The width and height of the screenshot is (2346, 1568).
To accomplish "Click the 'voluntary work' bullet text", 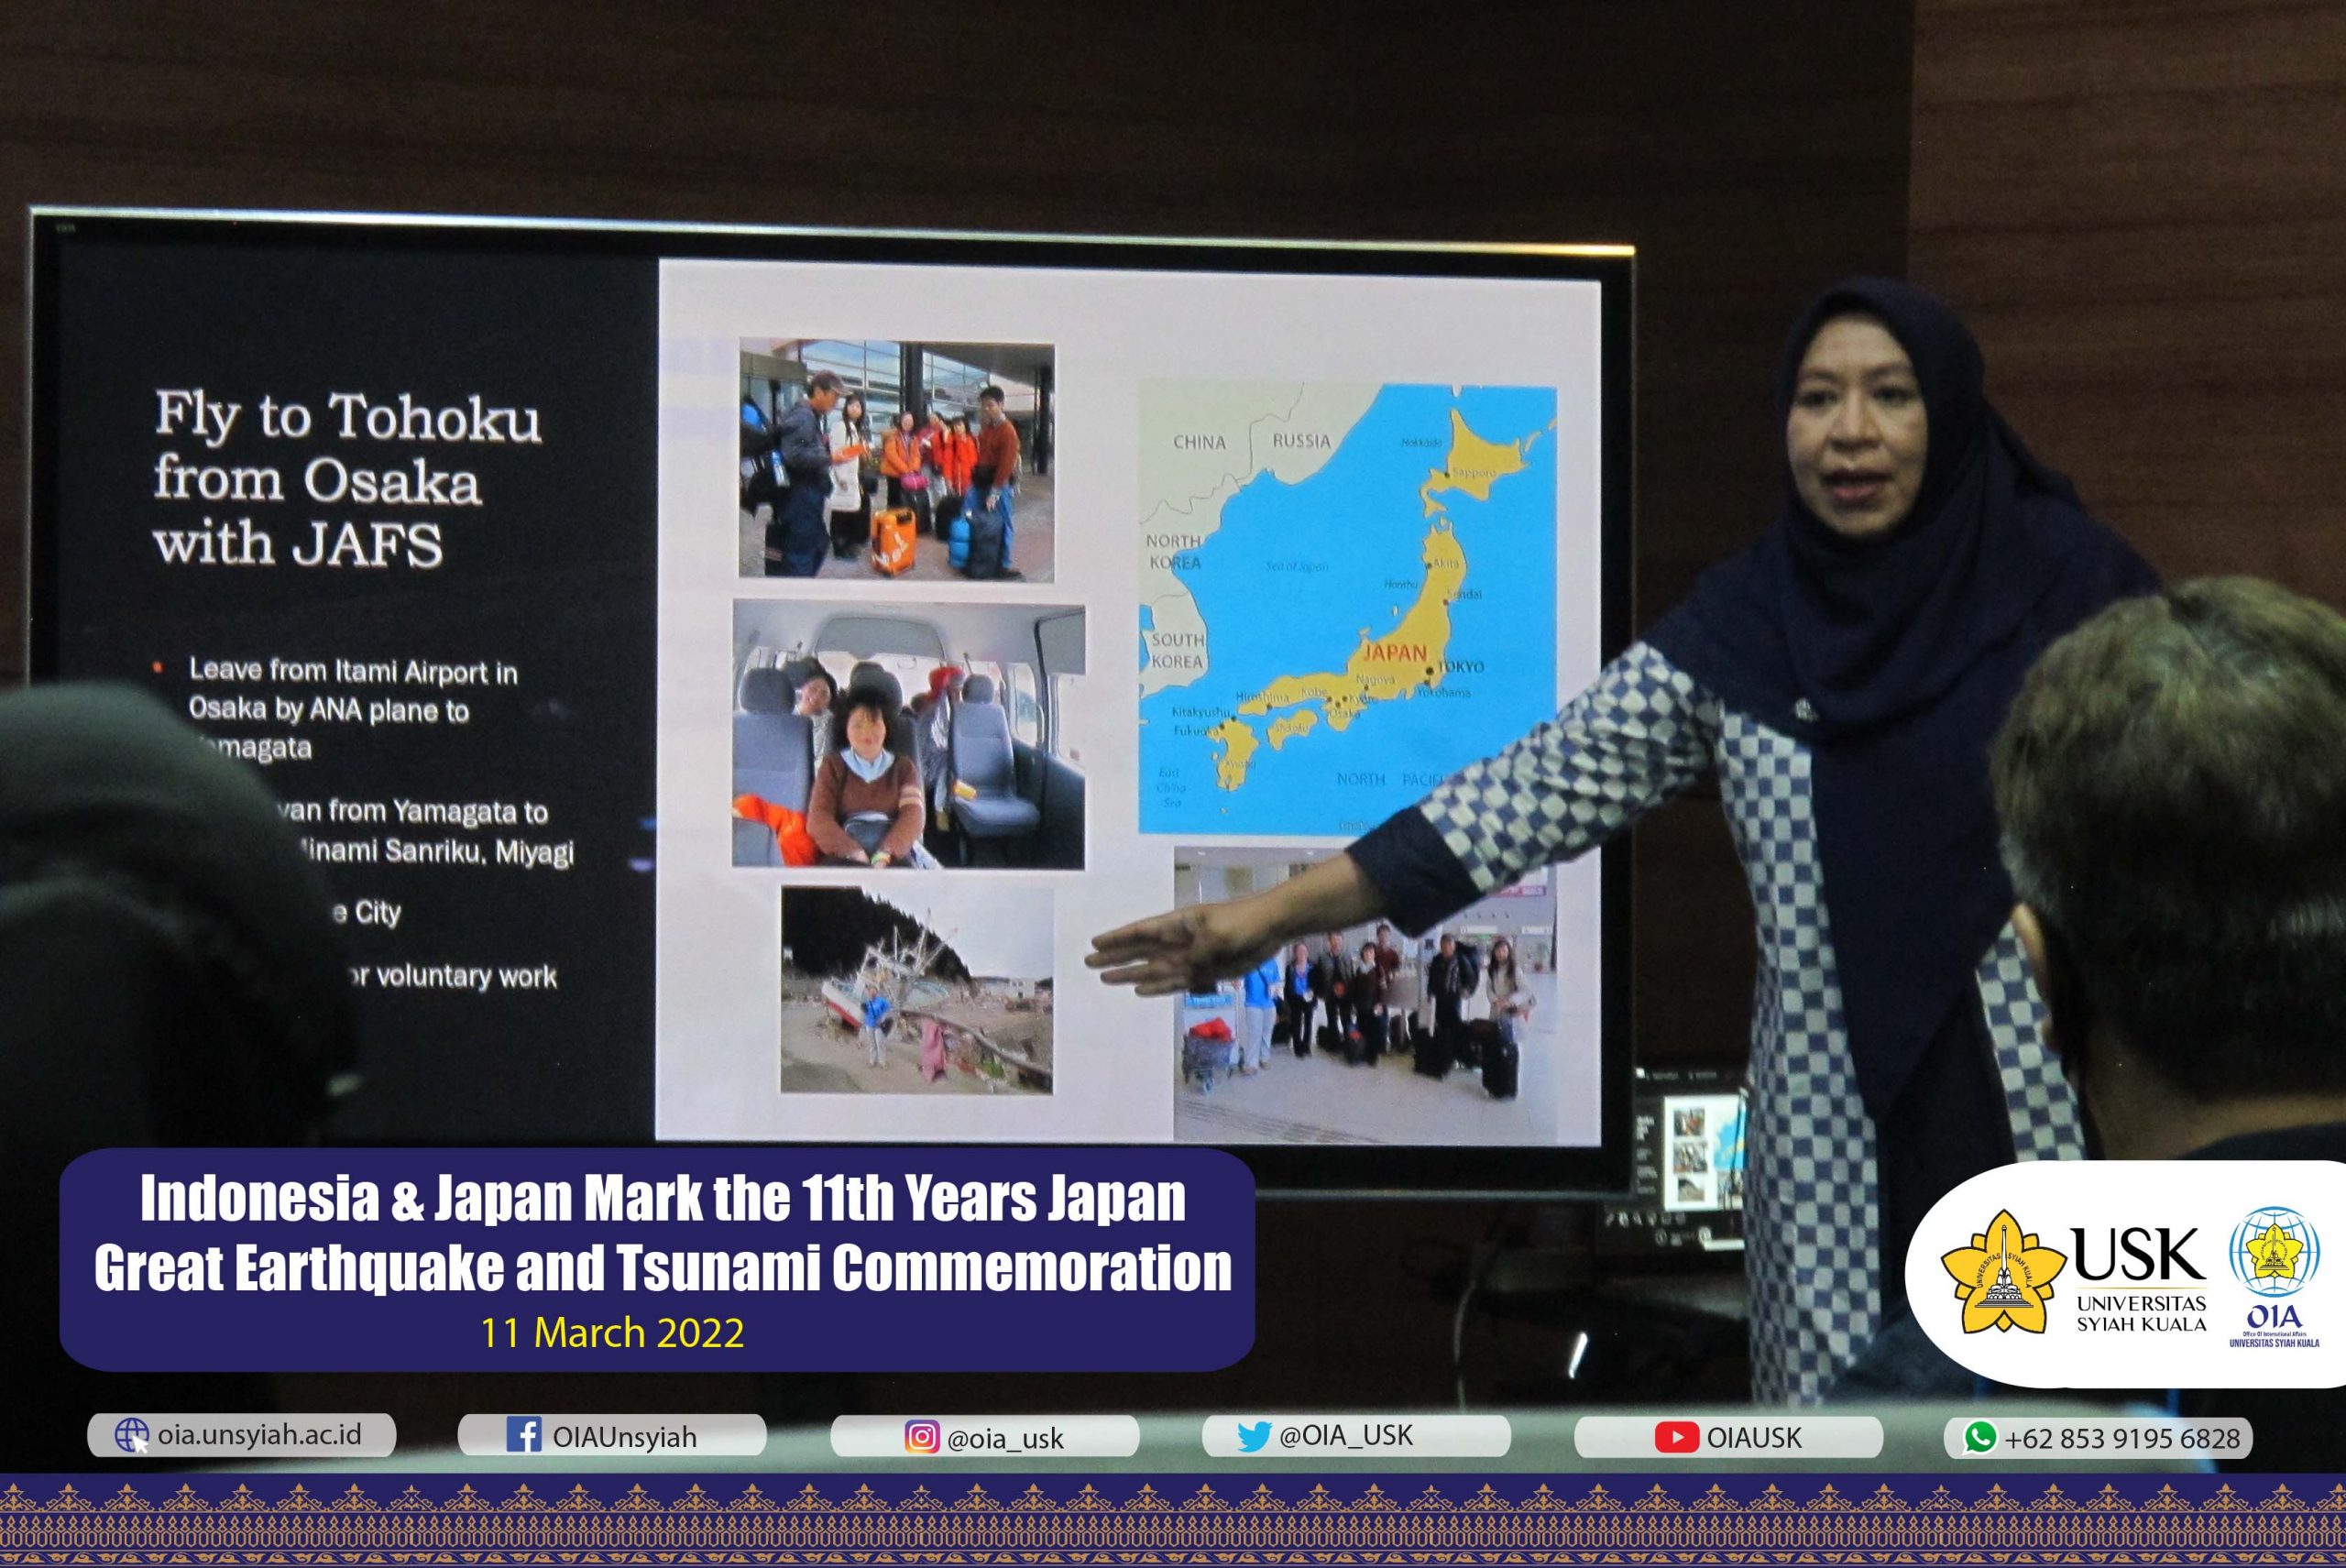I will point(466,975).
